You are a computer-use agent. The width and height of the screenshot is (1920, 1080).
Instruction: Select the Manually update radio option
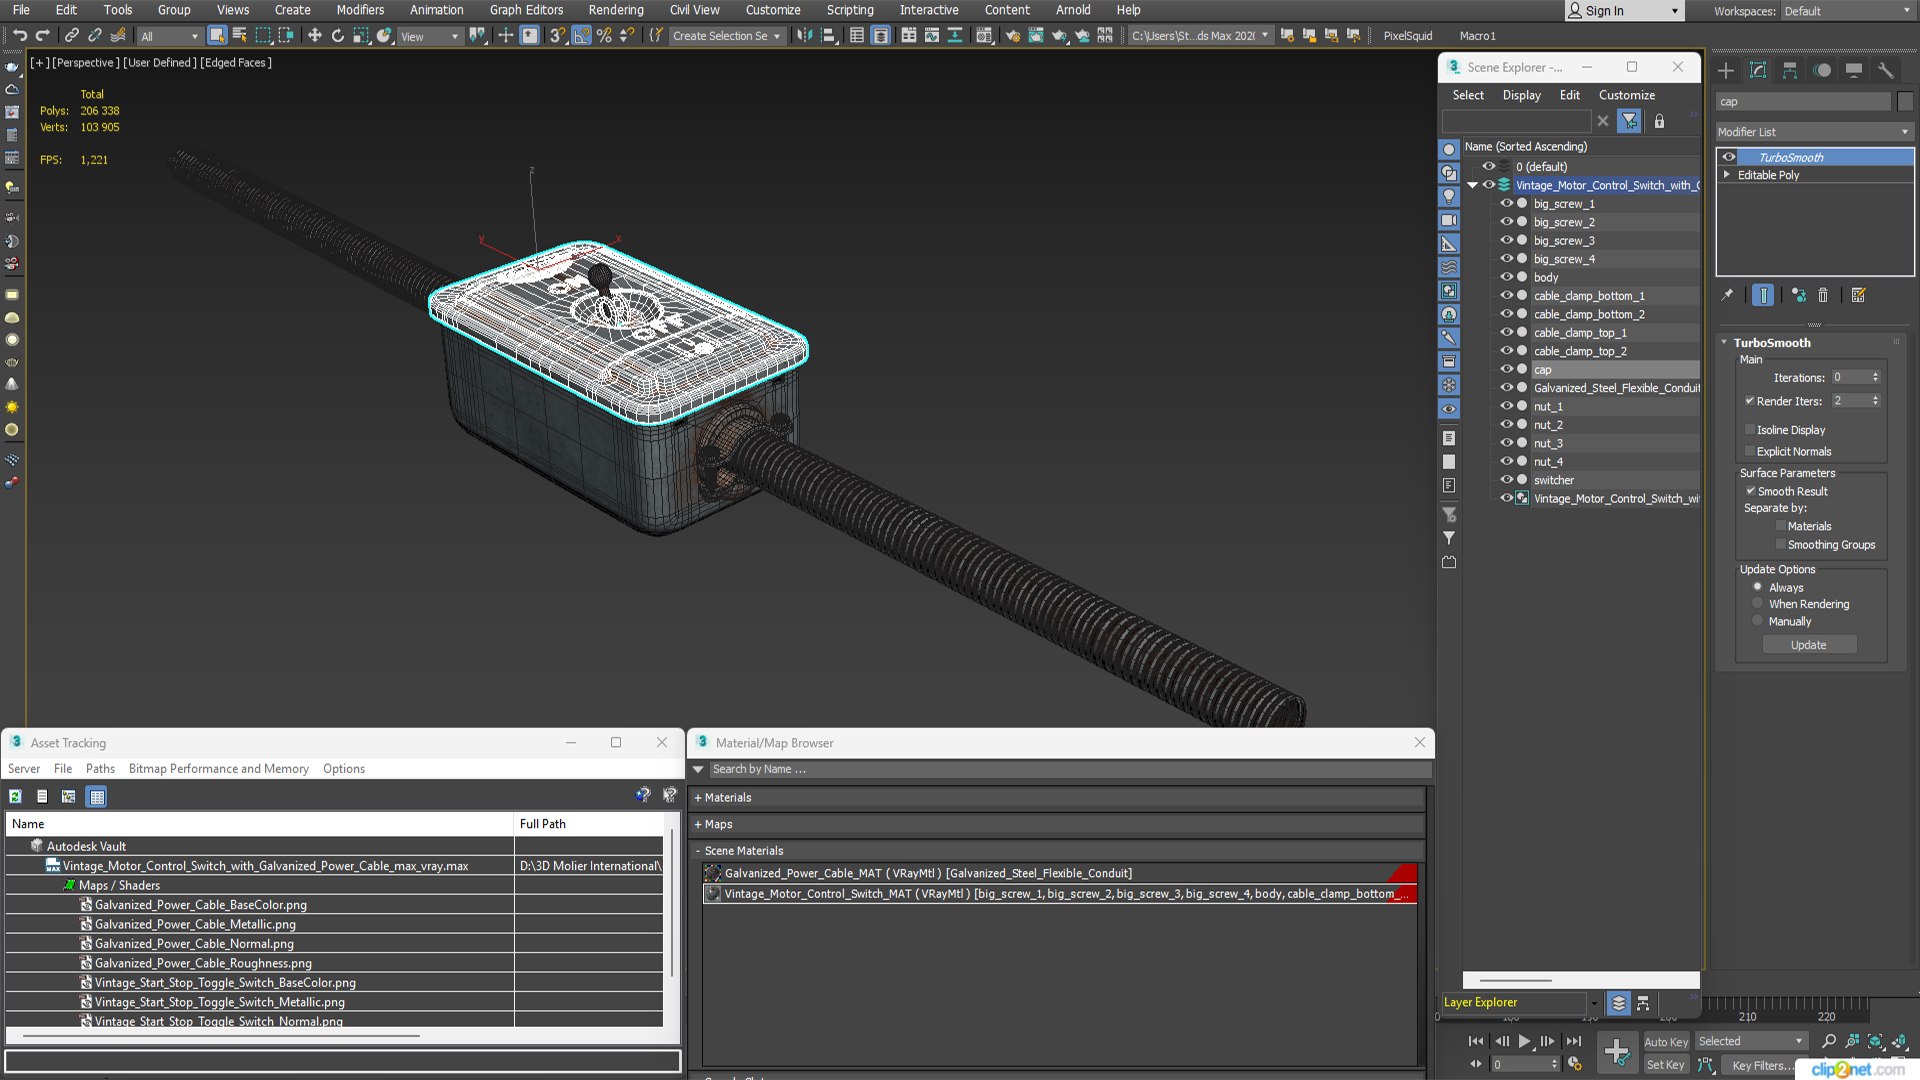coord(1757,621)
